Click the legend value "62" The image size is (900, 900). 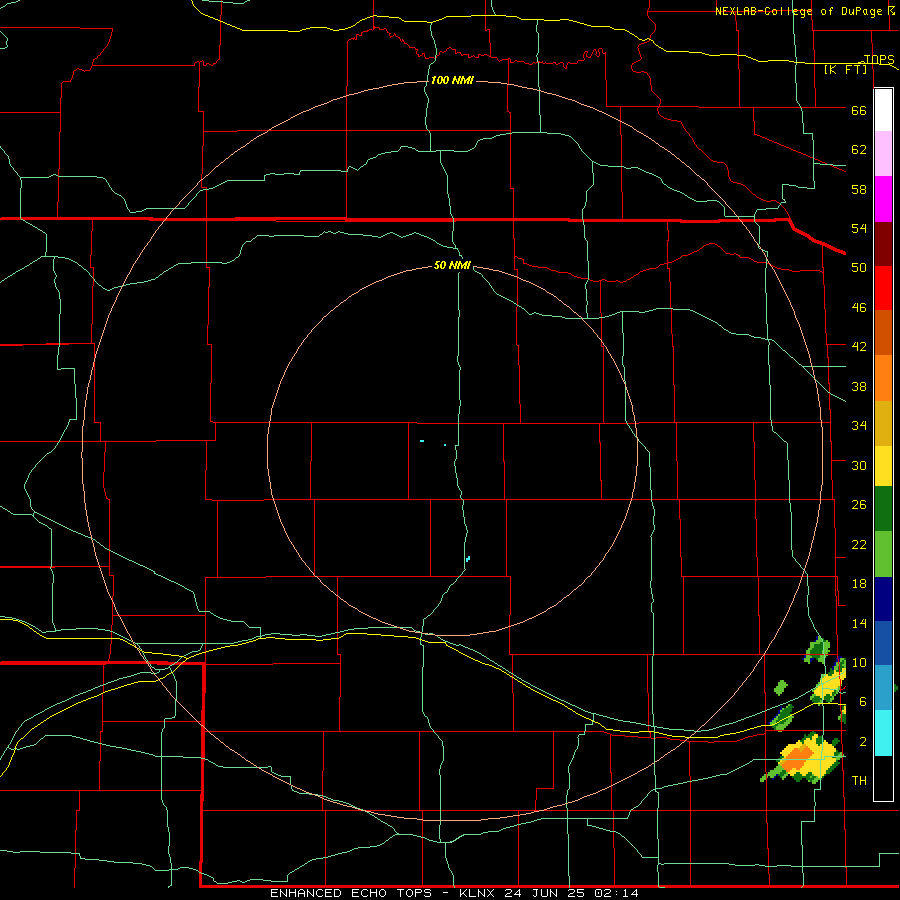[859, 149]
